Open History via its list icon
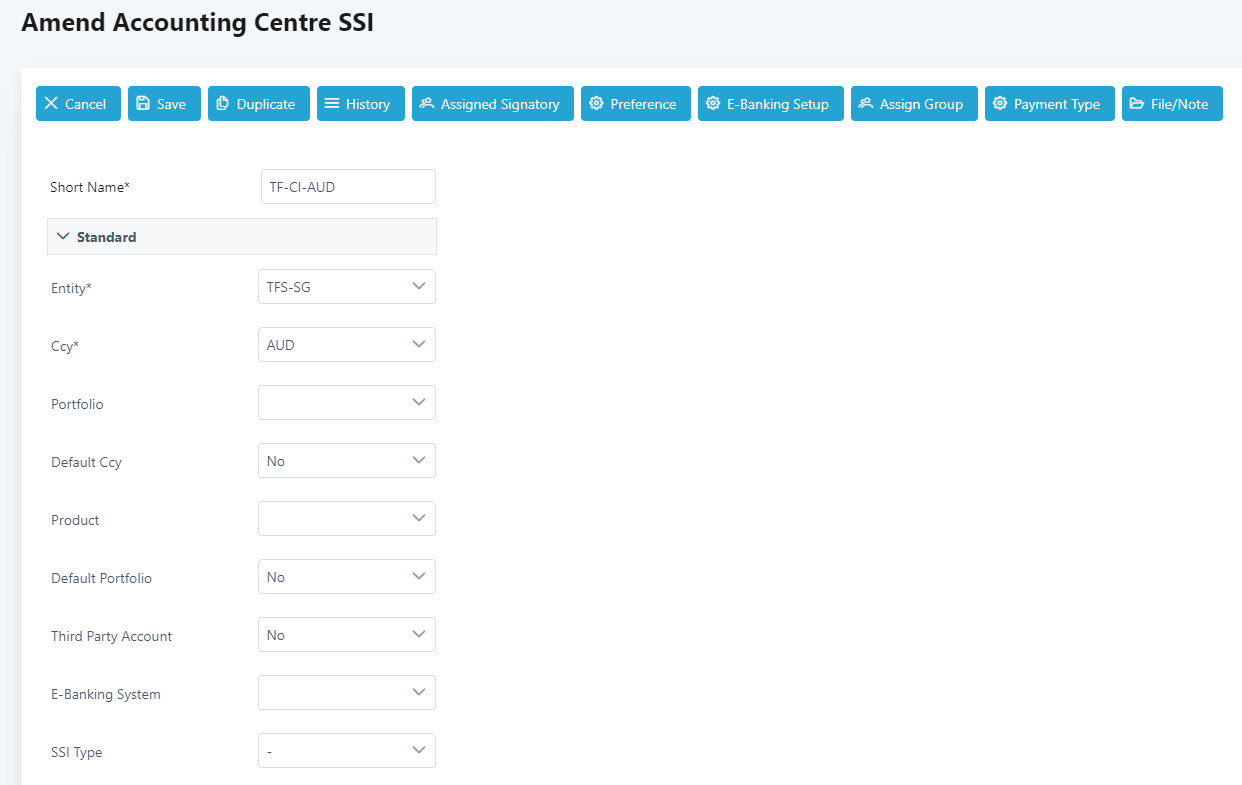The image size is (1242, 785). pos(332,104)
